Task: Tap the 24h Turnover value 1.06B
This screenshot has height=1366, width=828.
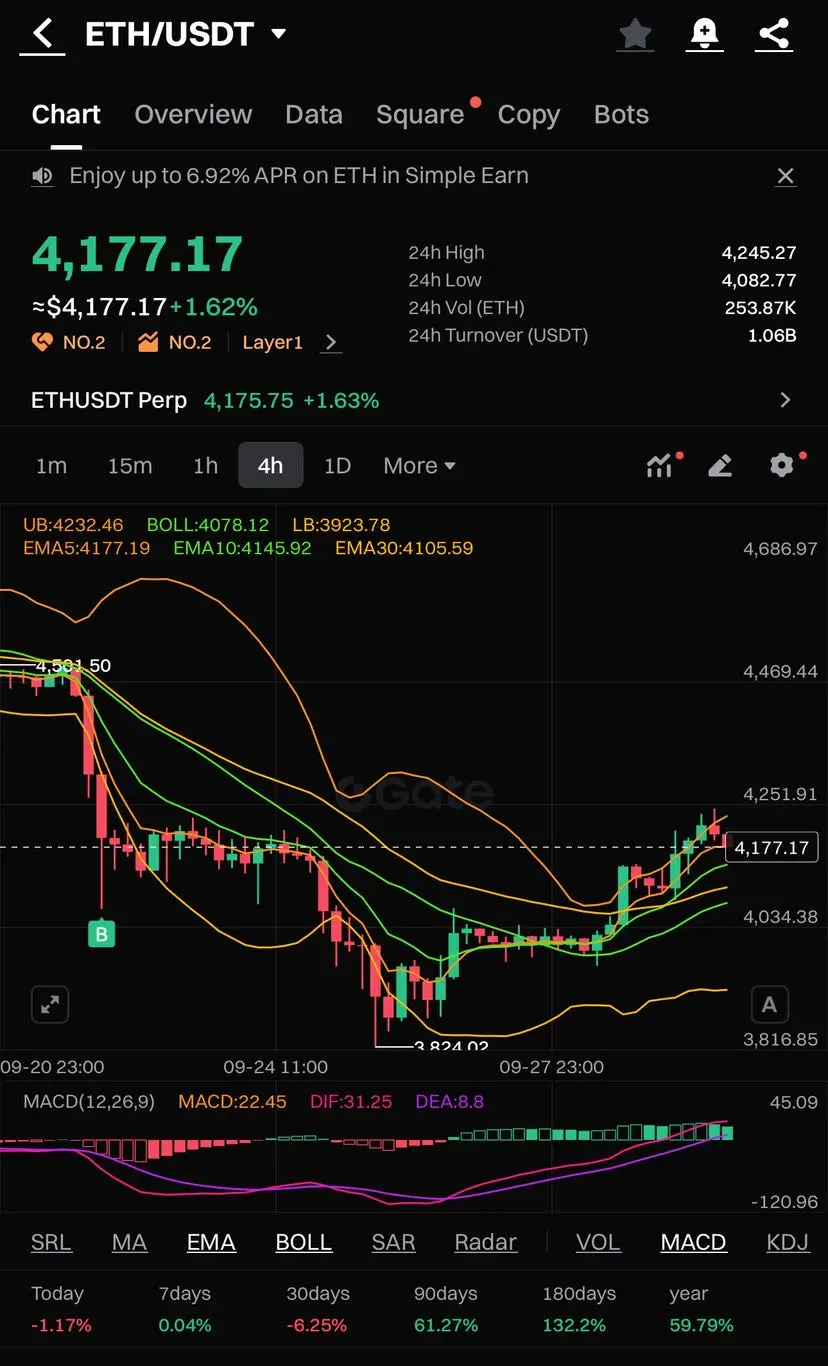Action: (772, 336)
